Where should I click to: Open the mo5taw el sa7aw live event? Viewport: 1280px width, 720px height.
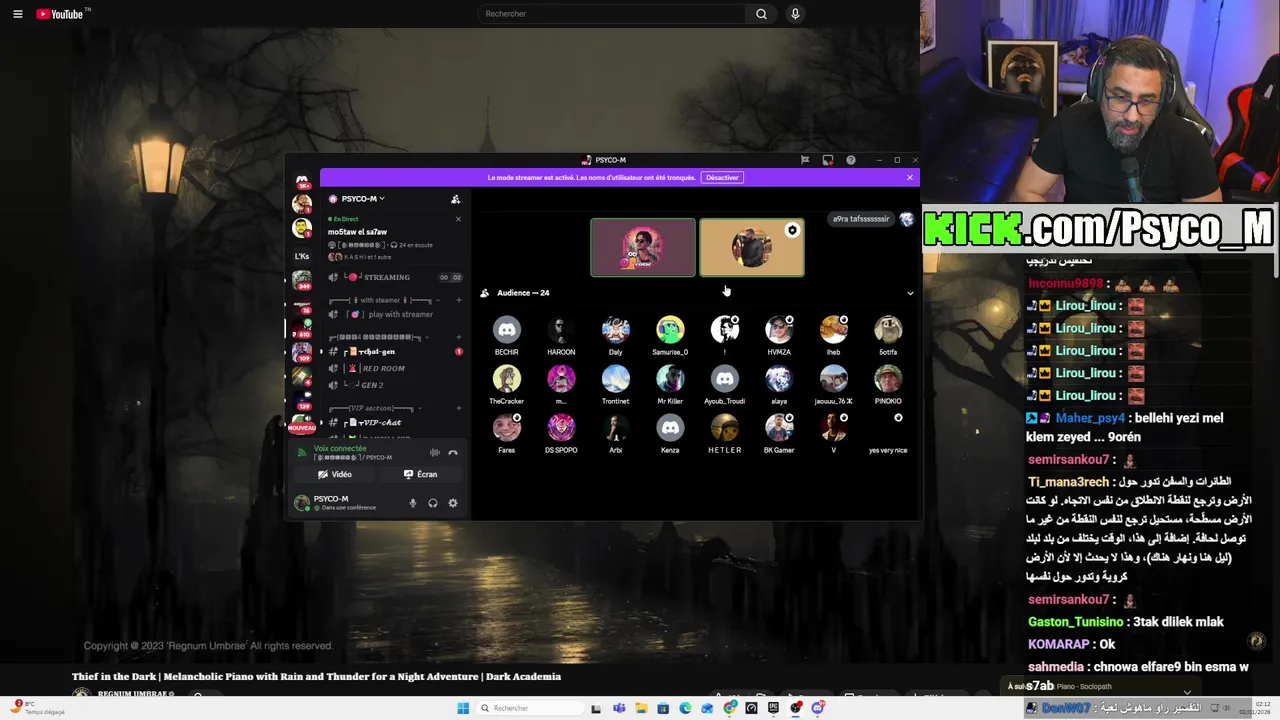tap(357, 232)
